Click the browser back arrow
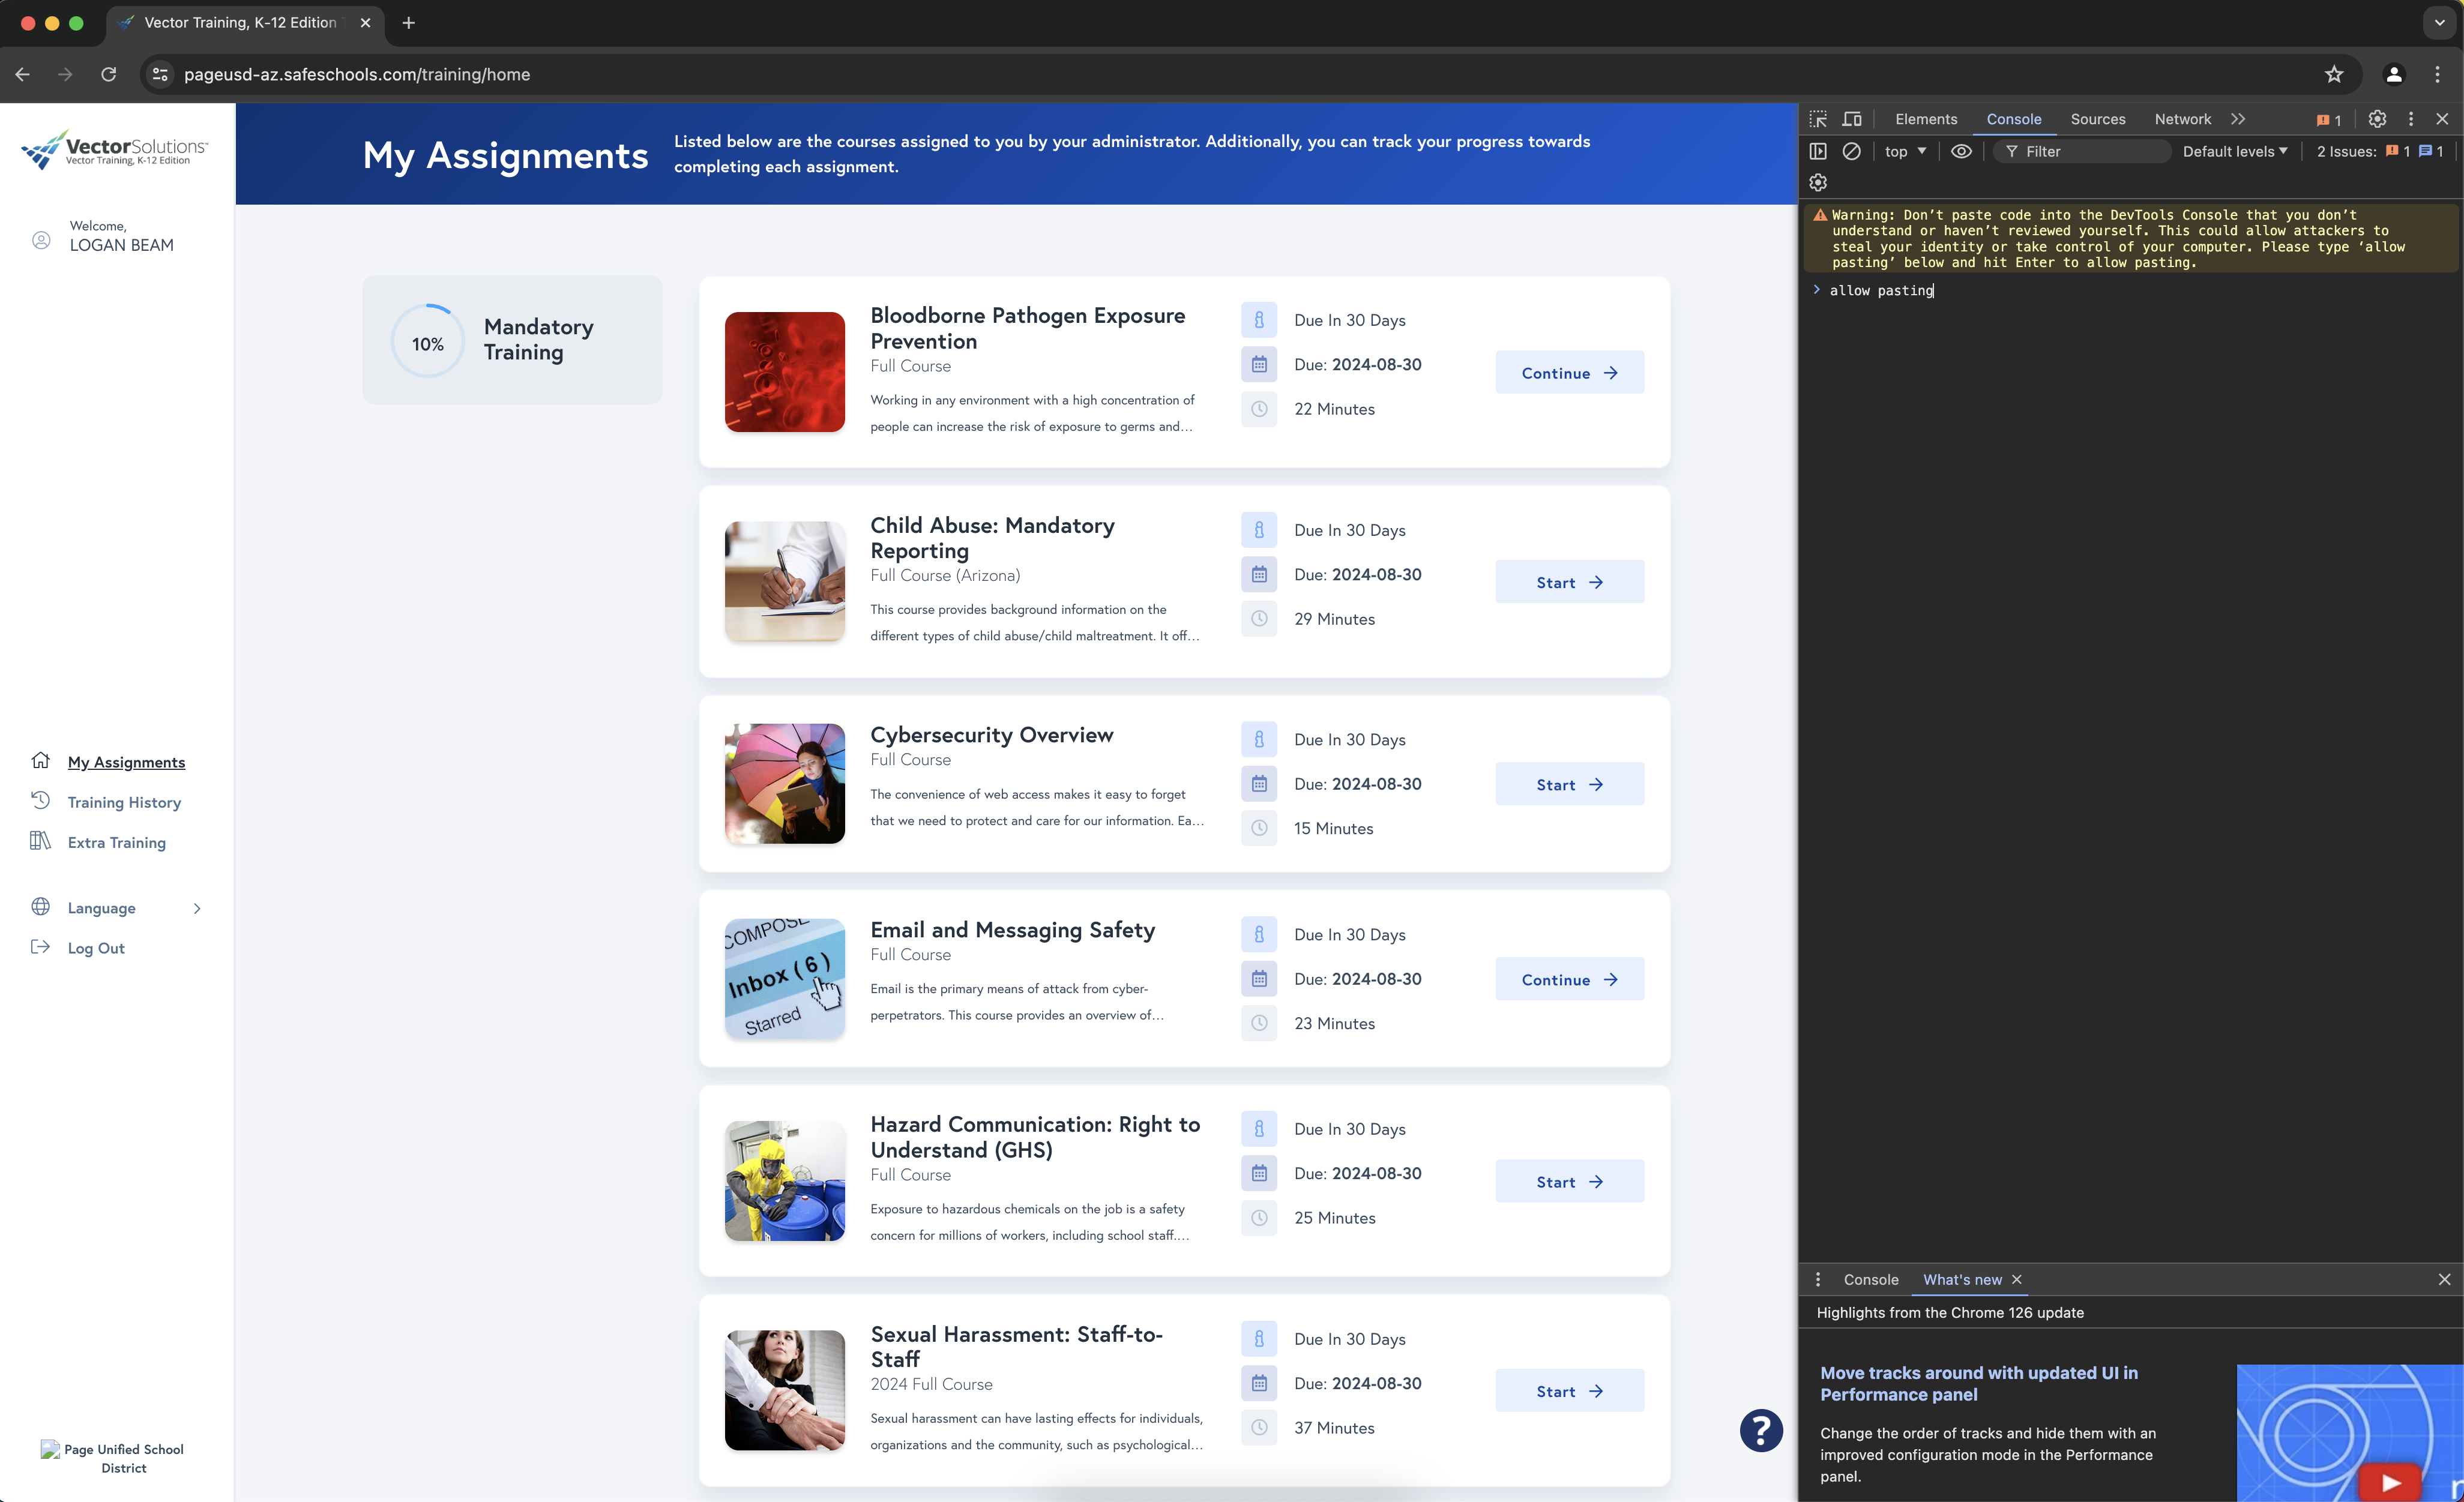 [x=22, y=74]
